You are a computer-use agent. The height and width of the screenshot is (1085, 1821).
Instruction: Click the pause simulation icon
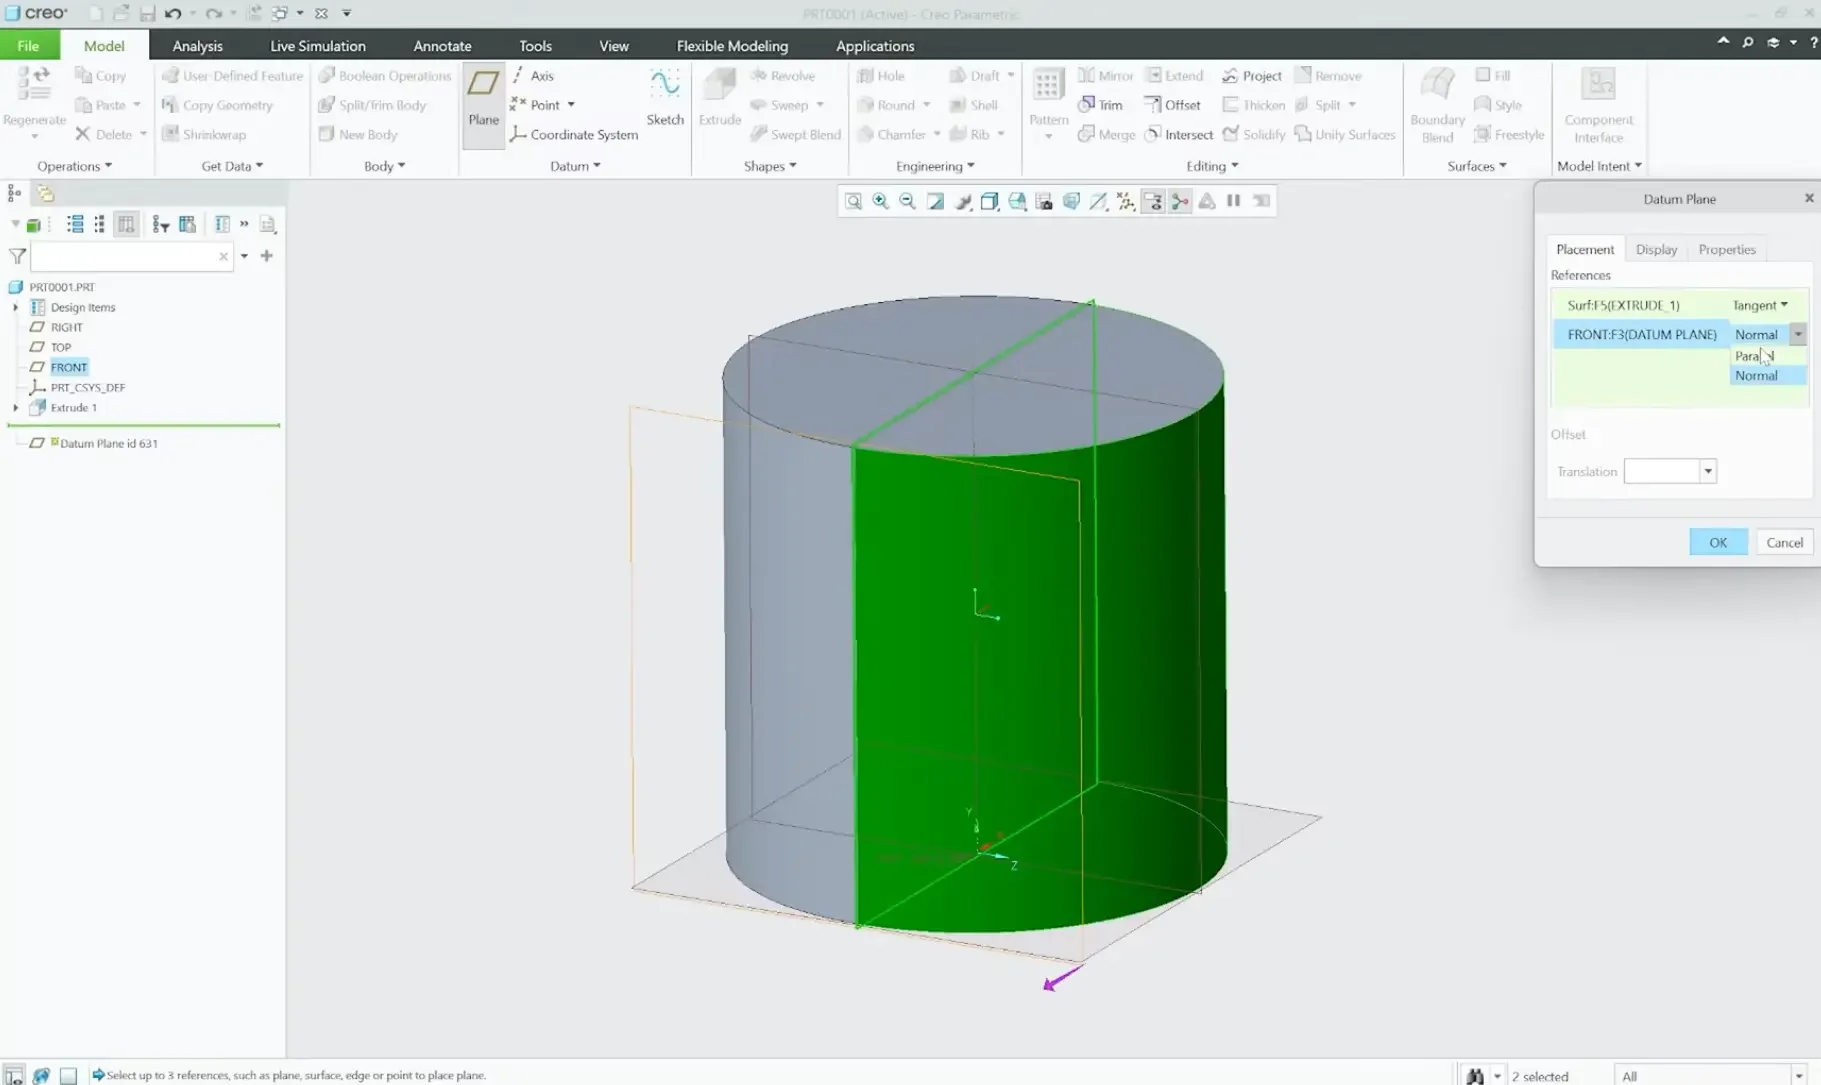(x=1234, y=201)
